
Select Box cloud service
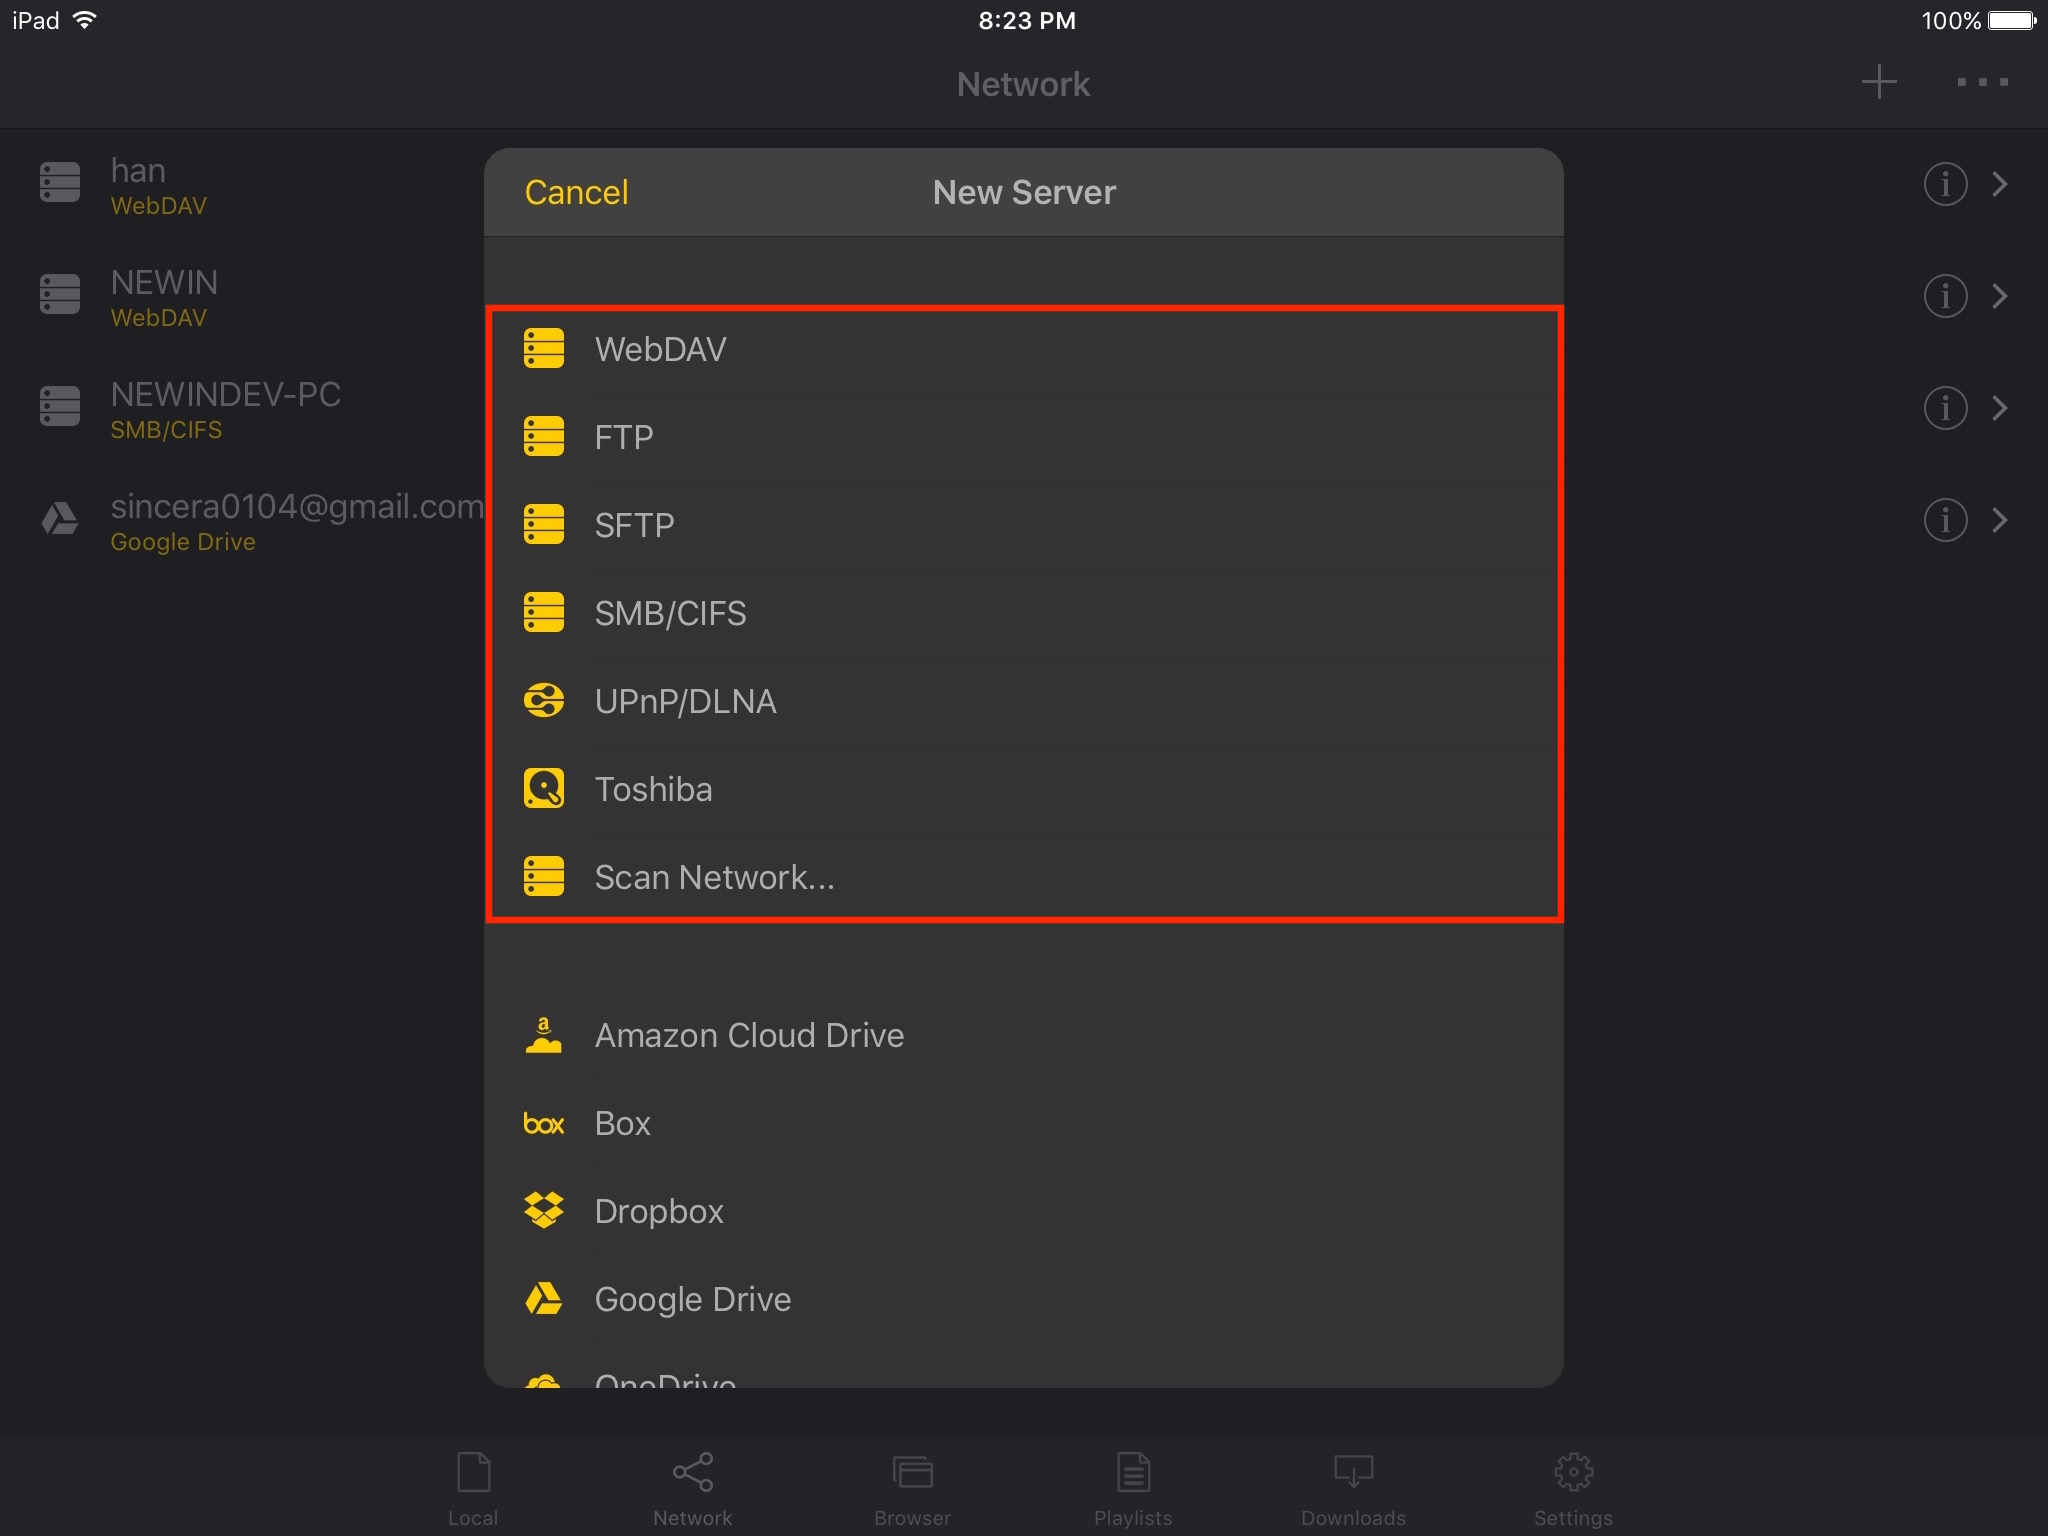1024,1123
